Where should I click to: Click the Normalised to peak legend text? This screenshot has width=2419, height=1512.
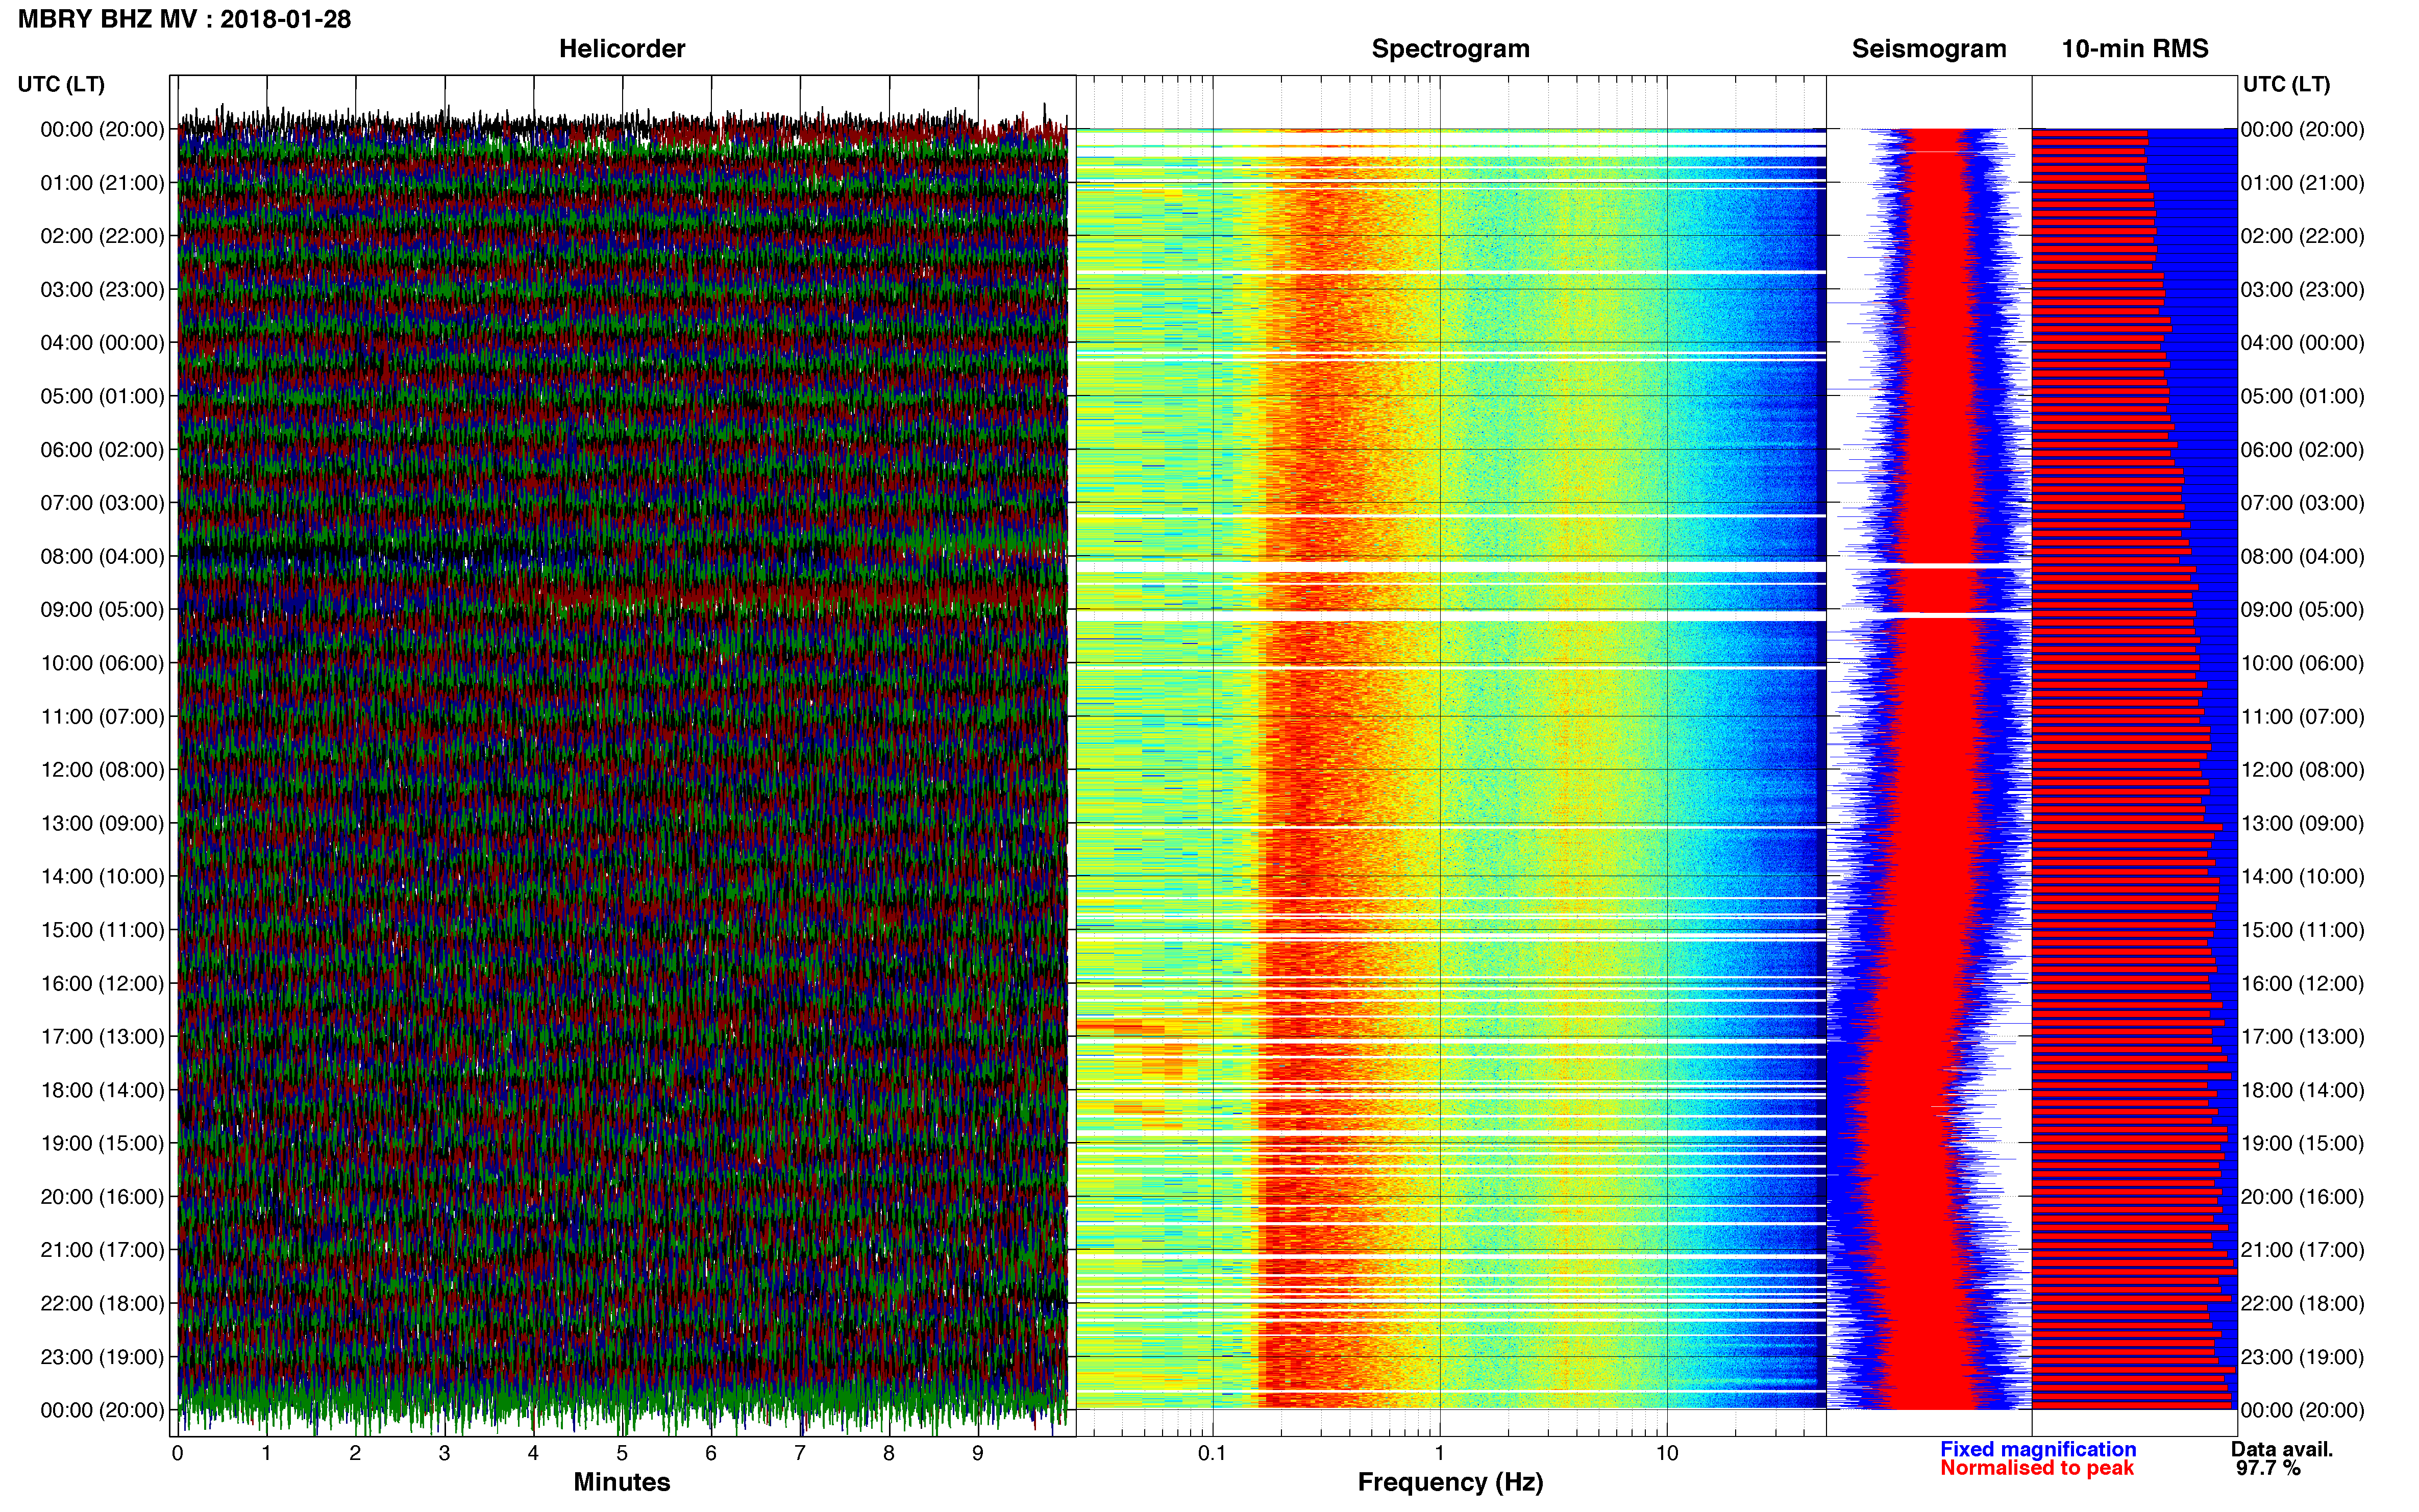(2037, 1468)
